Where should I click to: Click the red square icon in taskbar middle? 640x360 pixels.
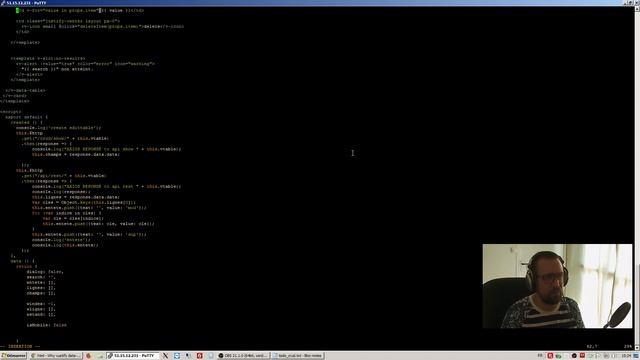[199, 356]
